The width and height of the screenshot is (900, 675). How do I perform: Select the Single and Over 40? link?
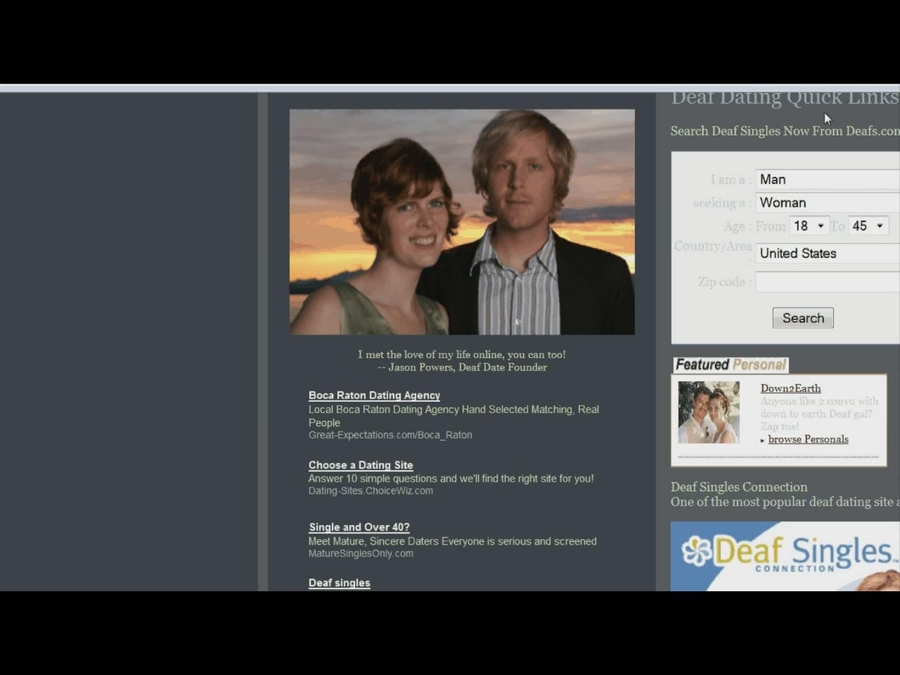(x=359, y=527)
